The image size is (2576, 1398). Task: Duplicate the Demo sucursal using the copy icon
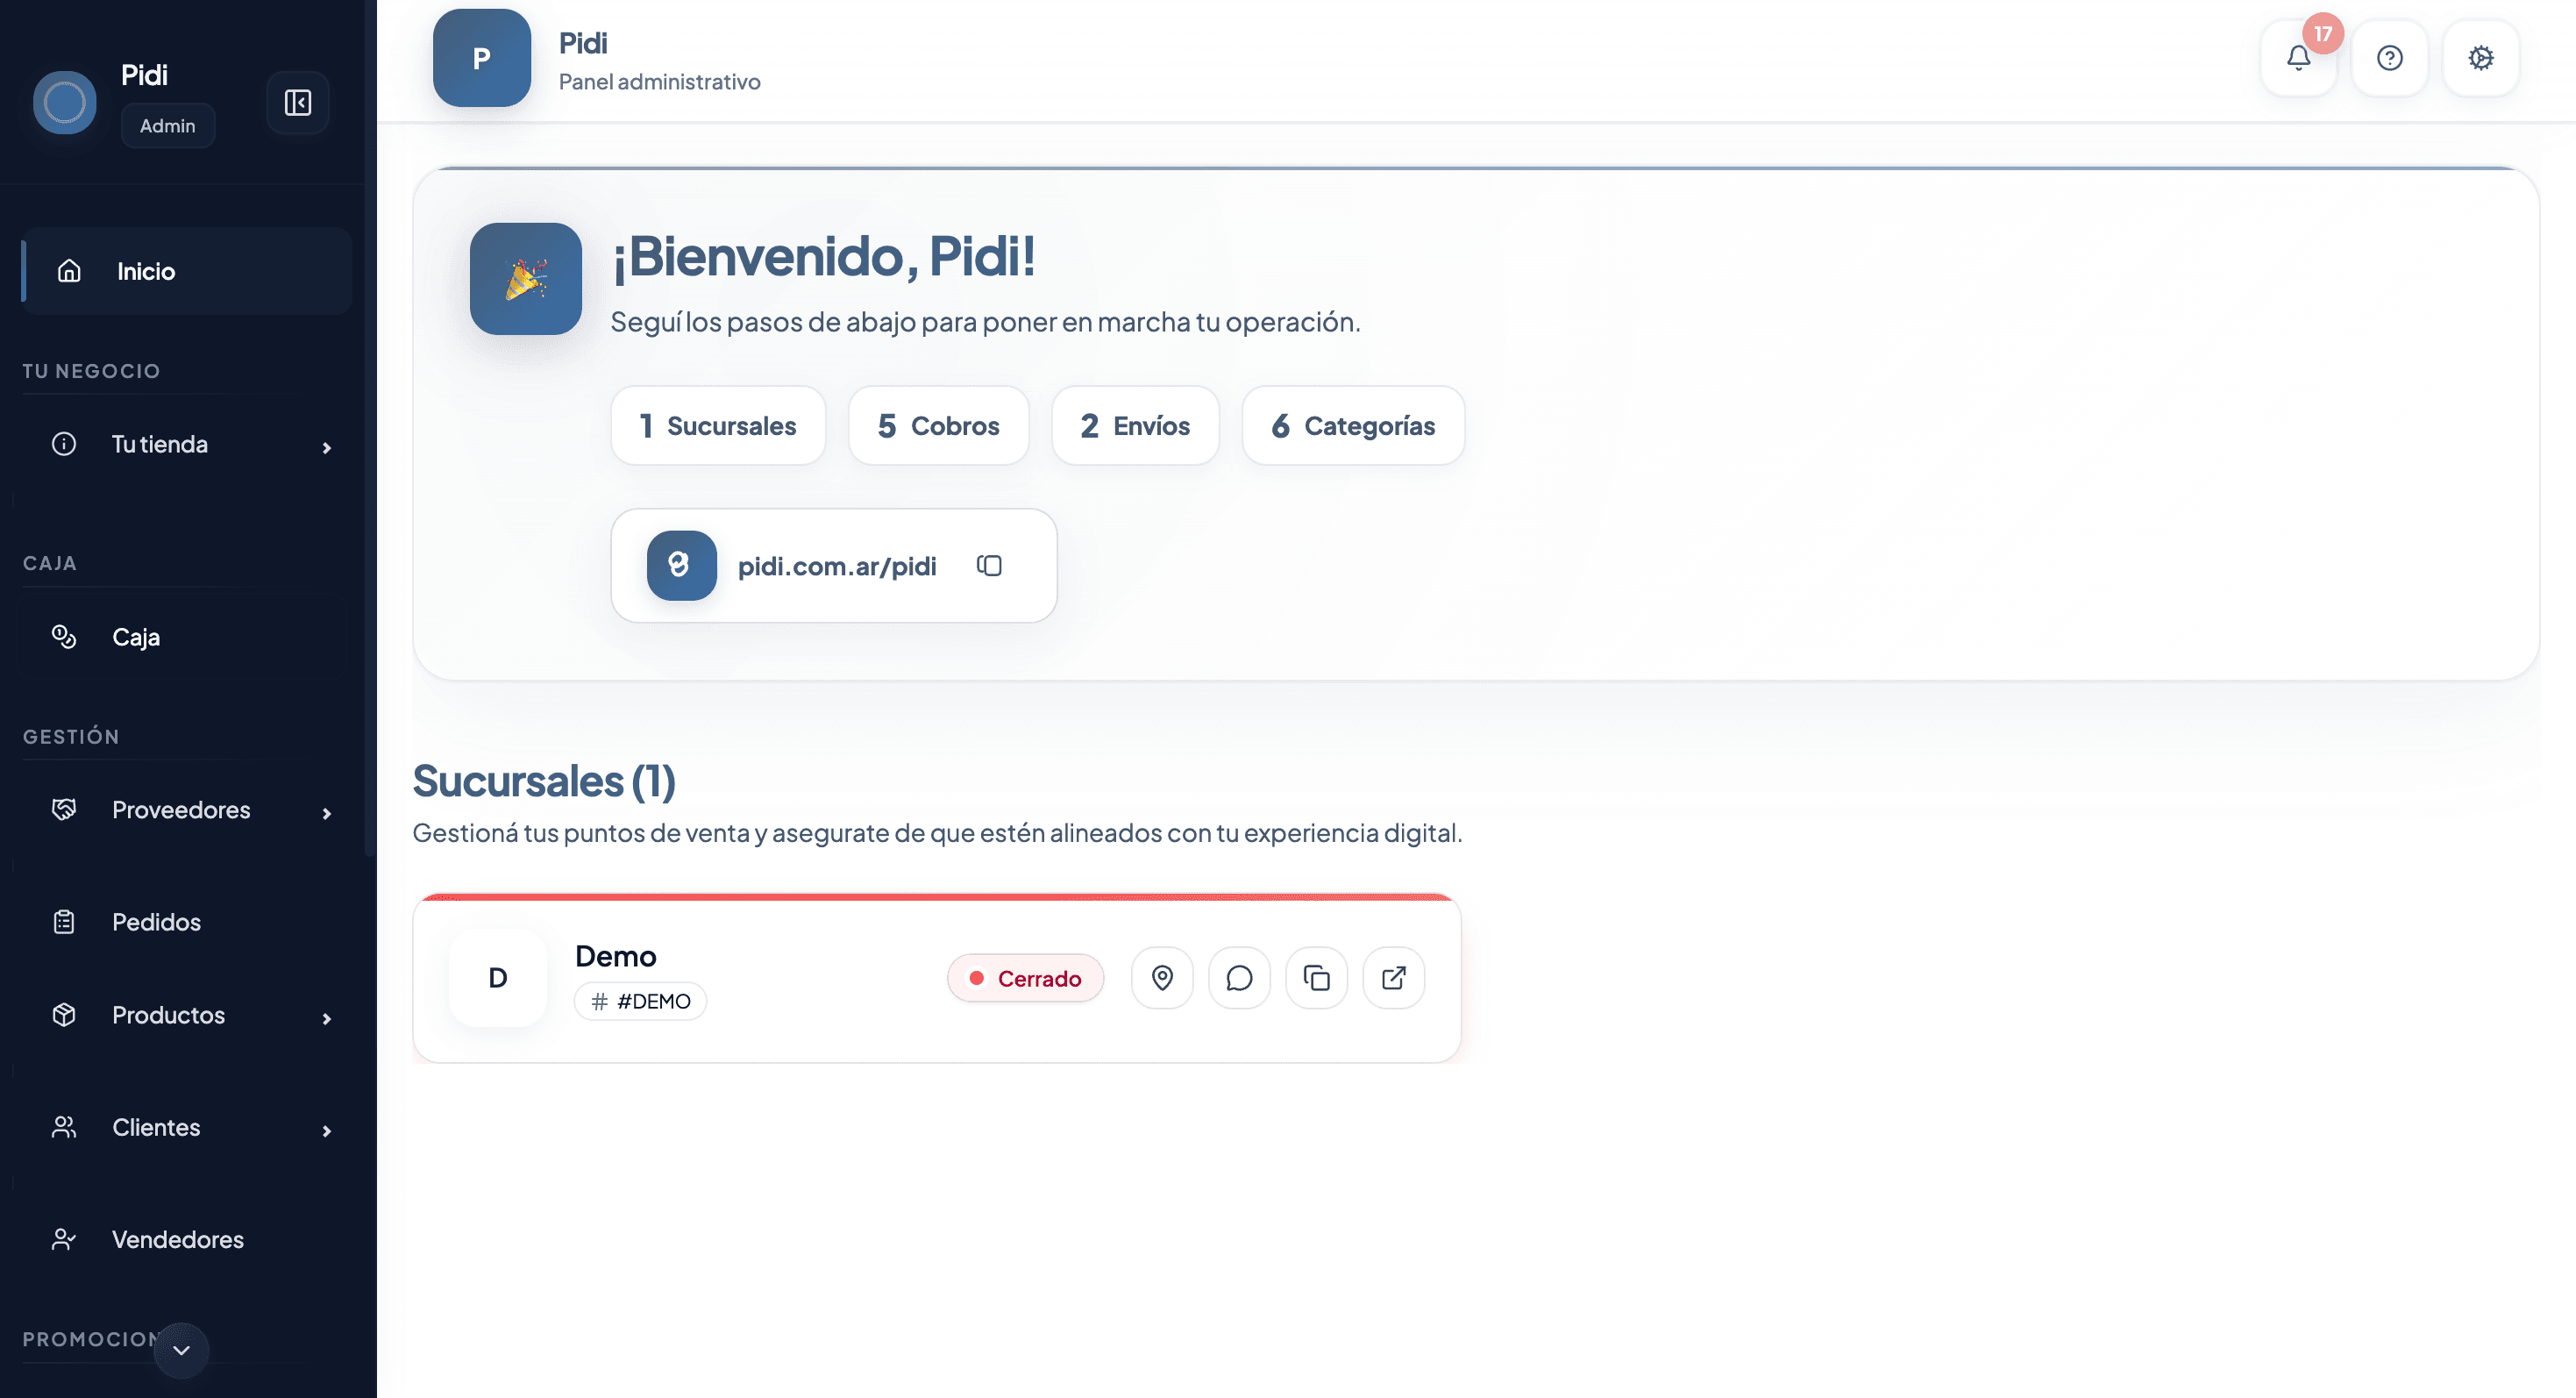(x=1316, y=978)
